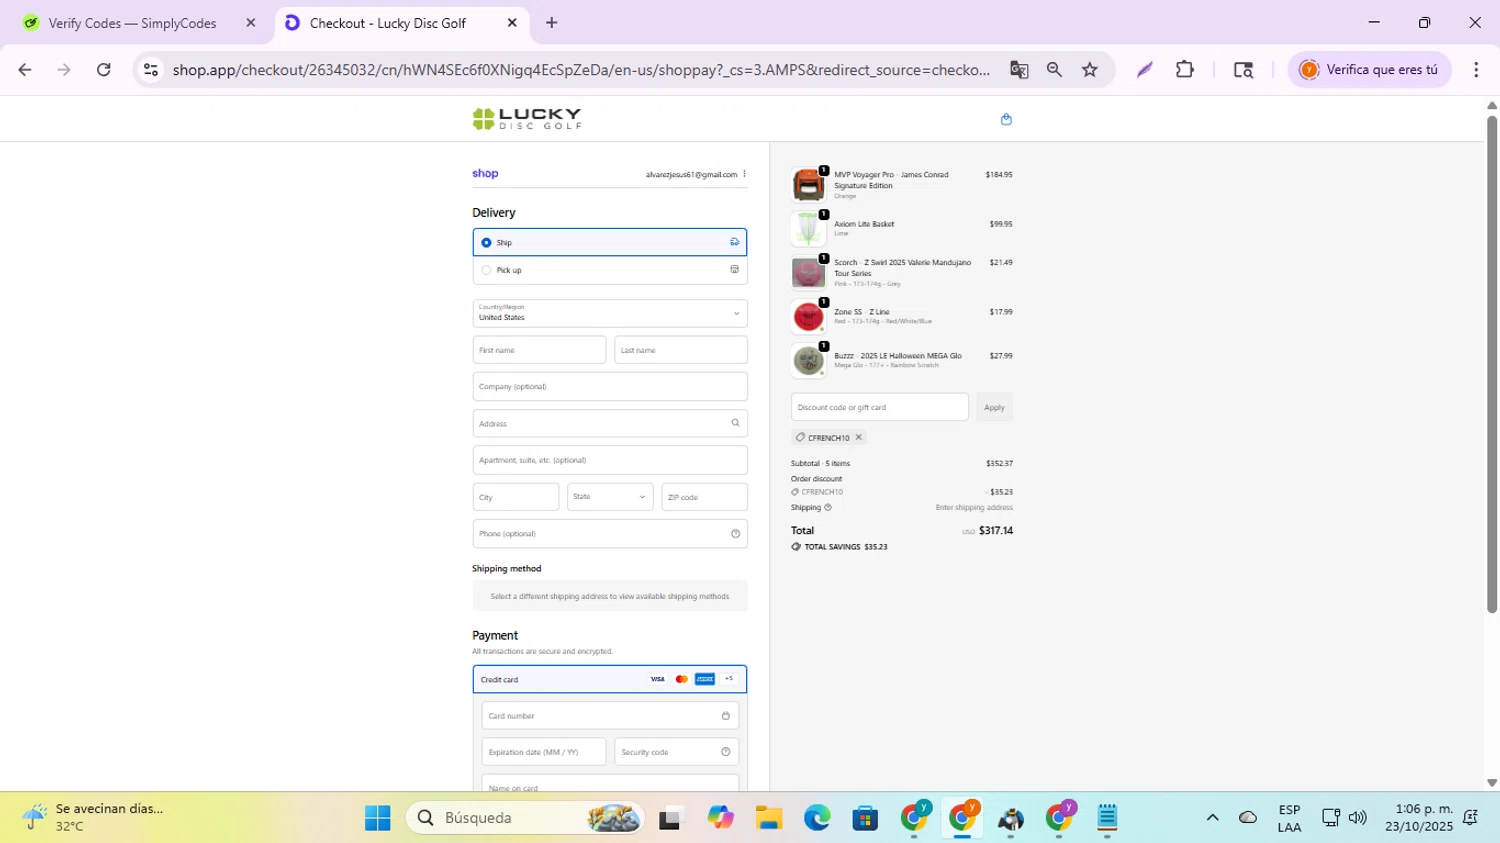
Task: Click the Shop Pay logo
Action: coord(485,173)
